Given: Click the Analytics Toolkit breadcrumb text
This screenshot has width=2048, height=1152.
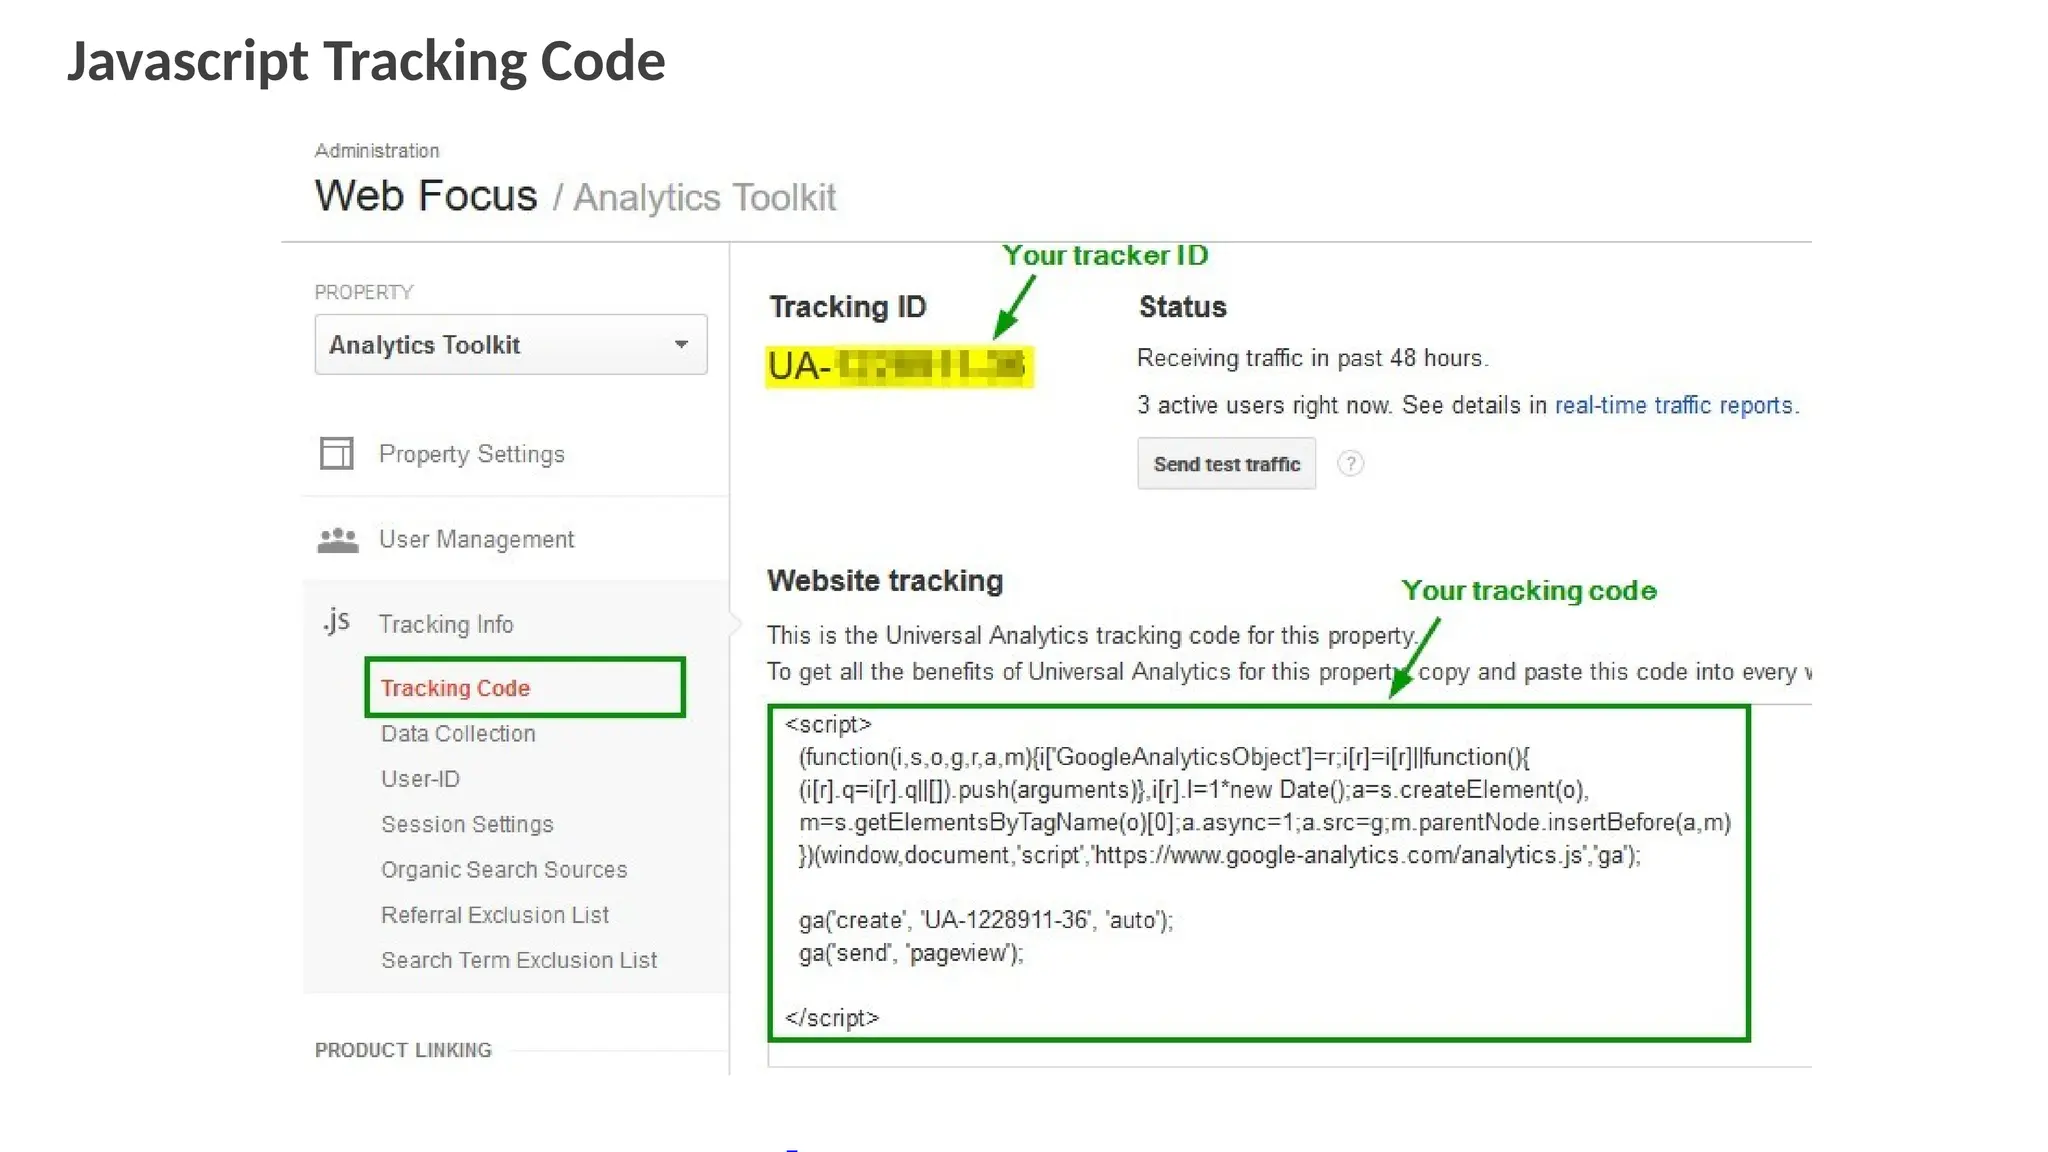Looking at the screenshot, I should (704, 197).
